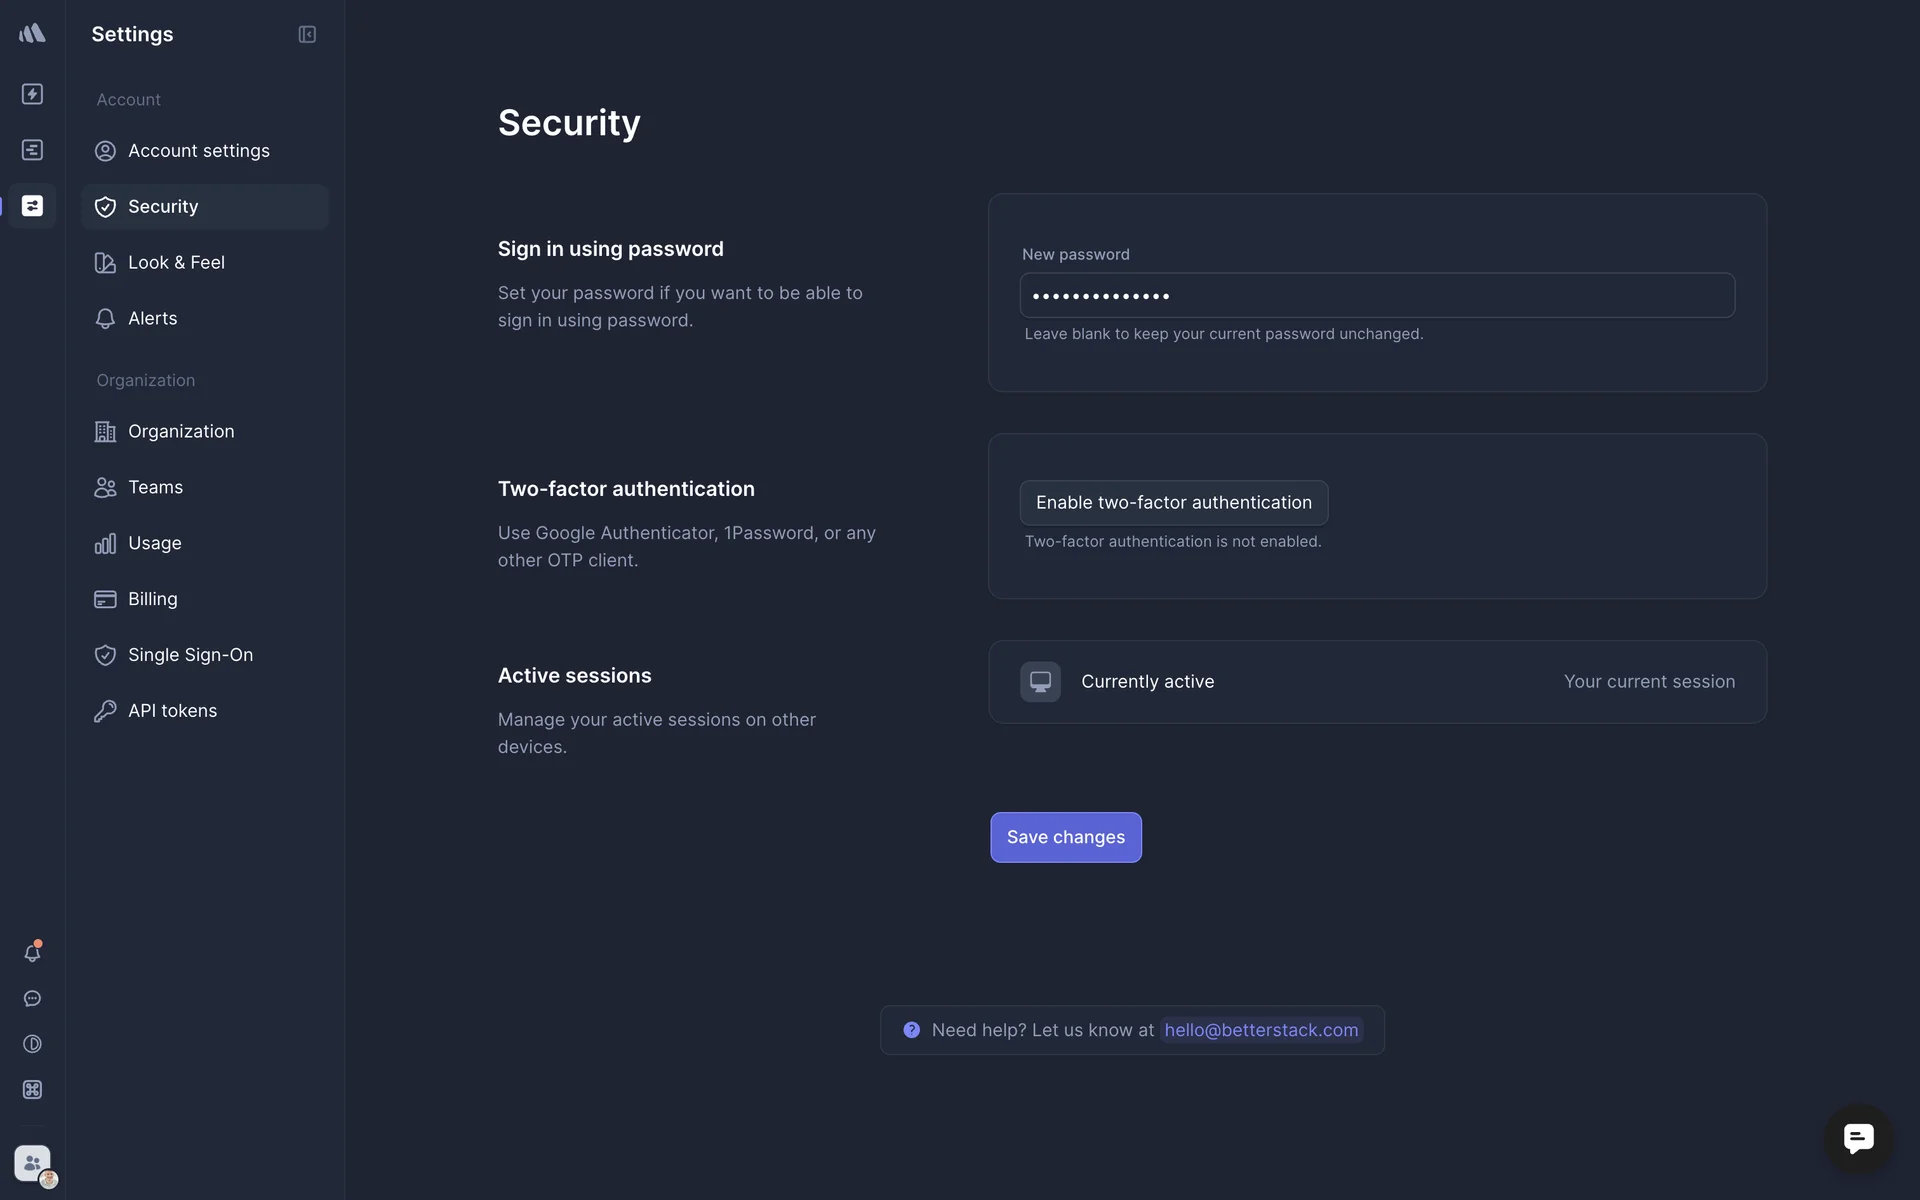Open the live chat widget bubble
The width and height of the screenshot is (1920, 1200).
click(x=1858, y=1138)
